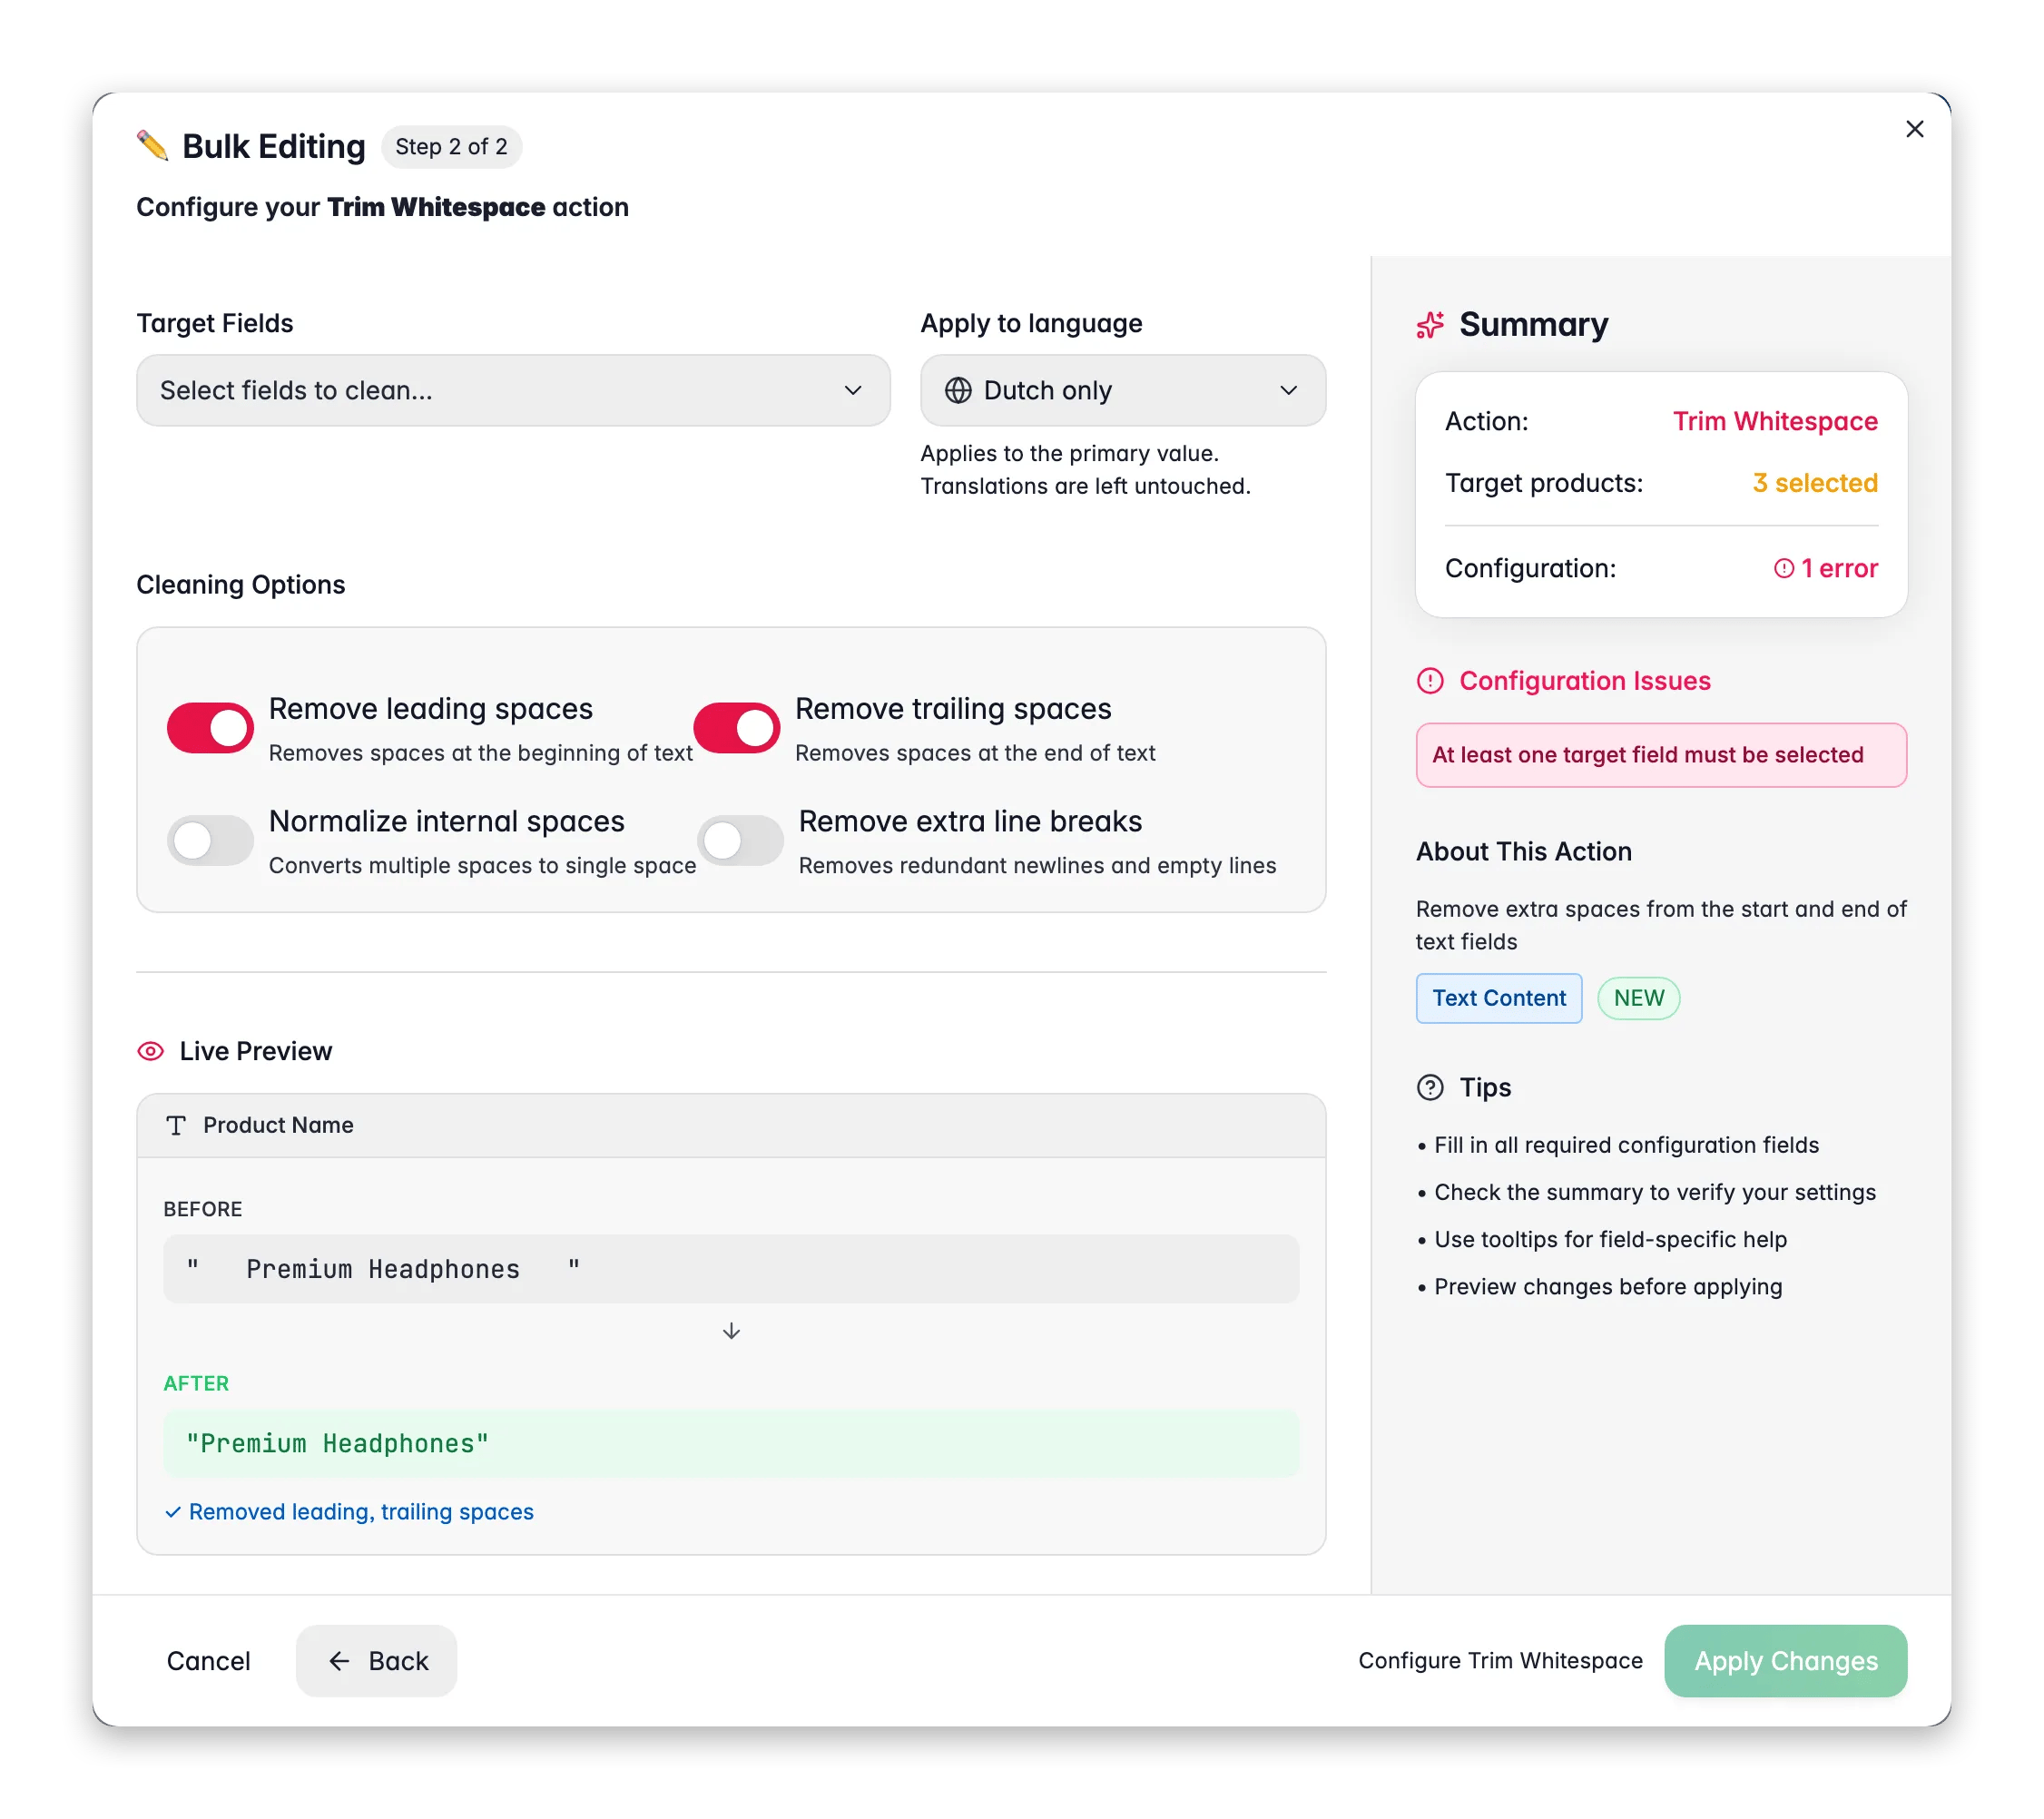
Task: Click the Trim Whitespace action value in Summary
Action: coord(1775,421)
